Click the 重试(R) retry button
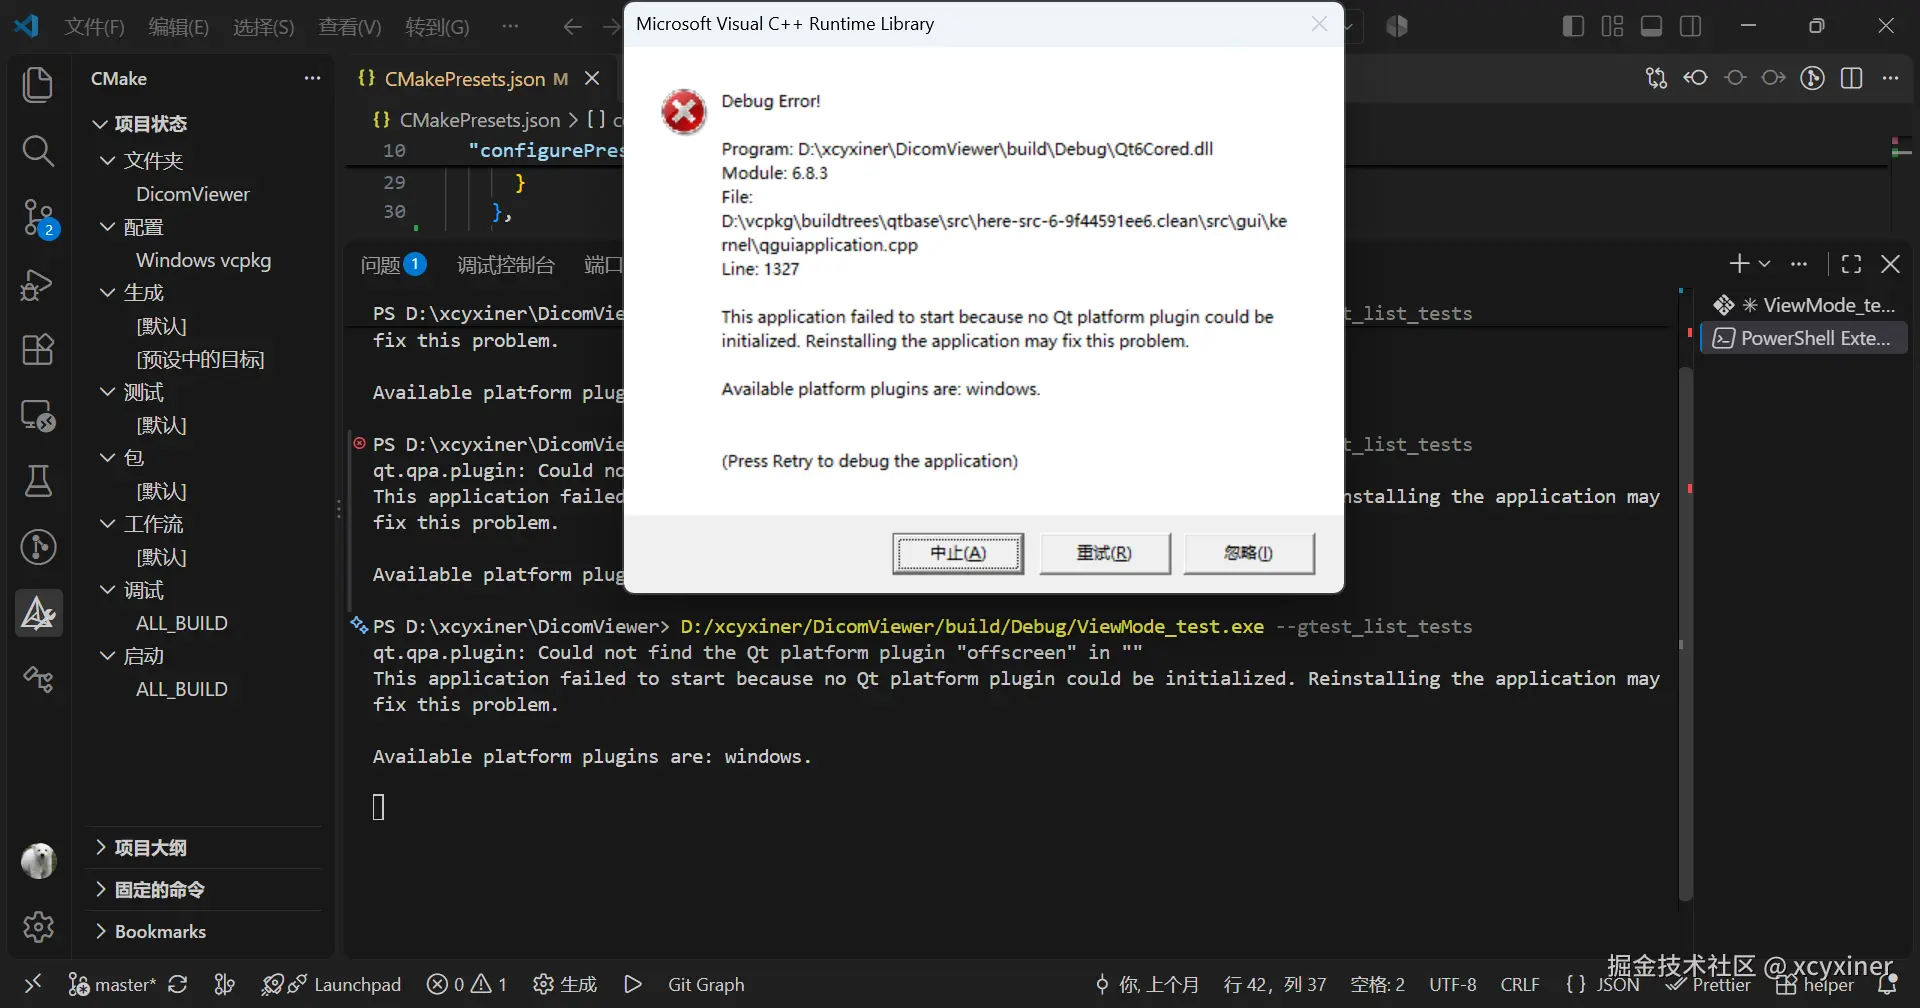The width and height of the screenshot is (1920, 1008). click(x=1105, y=553)
